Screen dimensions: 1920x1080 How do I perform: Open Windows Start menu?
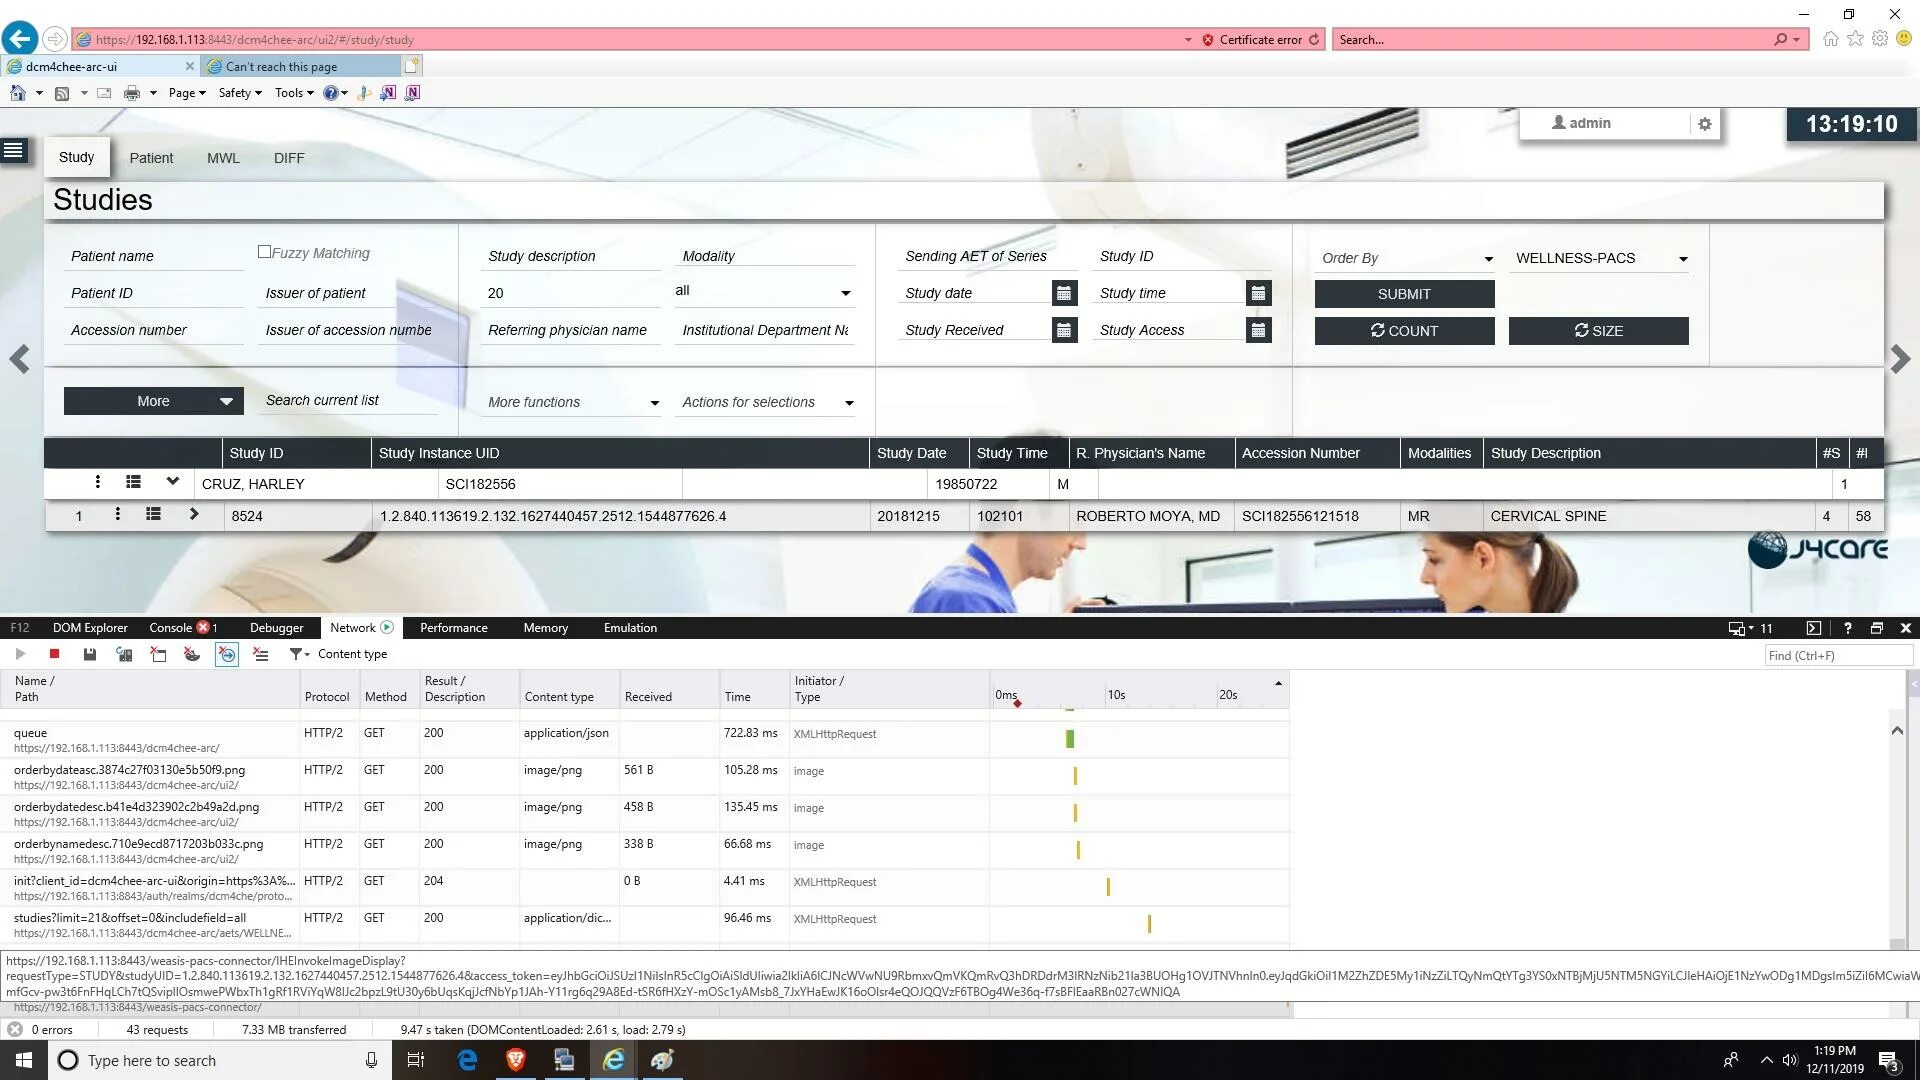23,1060
